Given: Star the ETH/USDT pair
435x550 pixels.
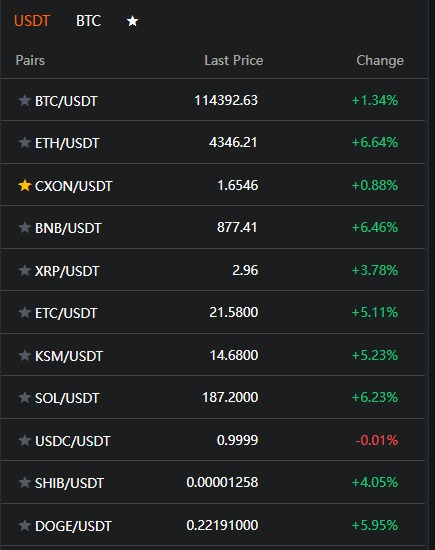Looking at the screenshot, I should [25, 142].
